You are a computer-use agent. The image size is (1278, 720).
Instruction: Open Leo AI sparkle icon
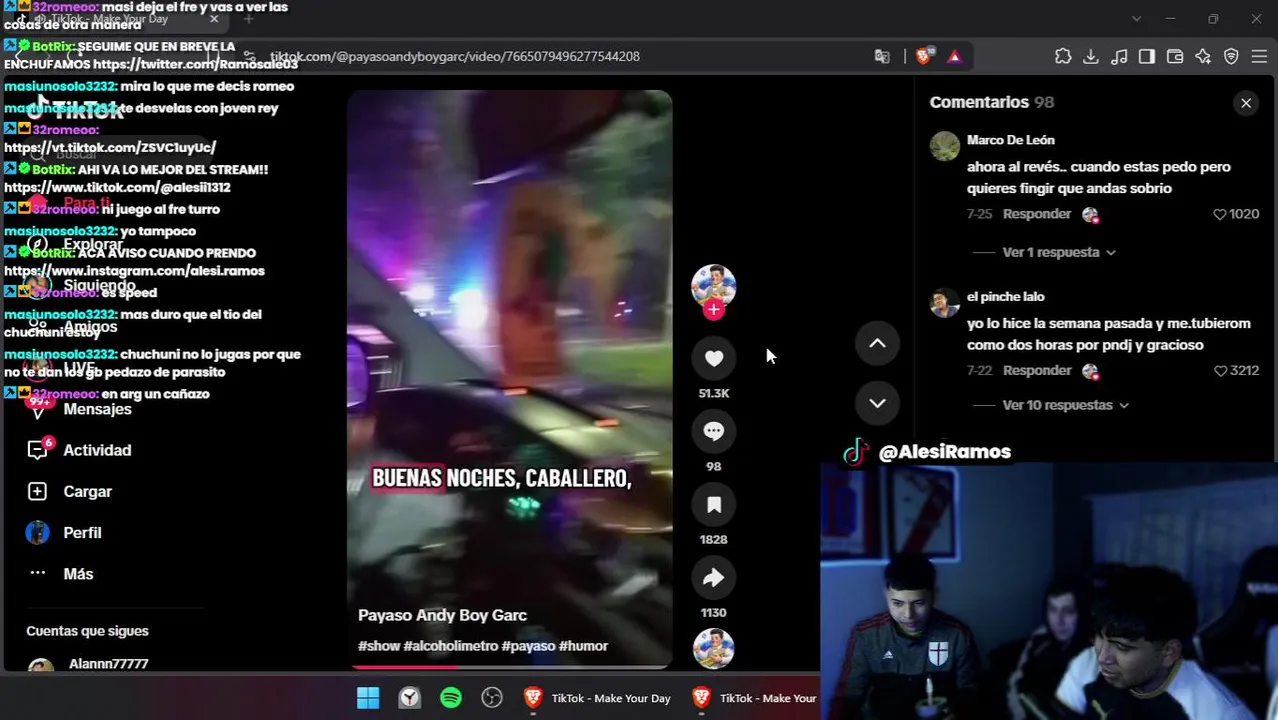[1203, 56]
